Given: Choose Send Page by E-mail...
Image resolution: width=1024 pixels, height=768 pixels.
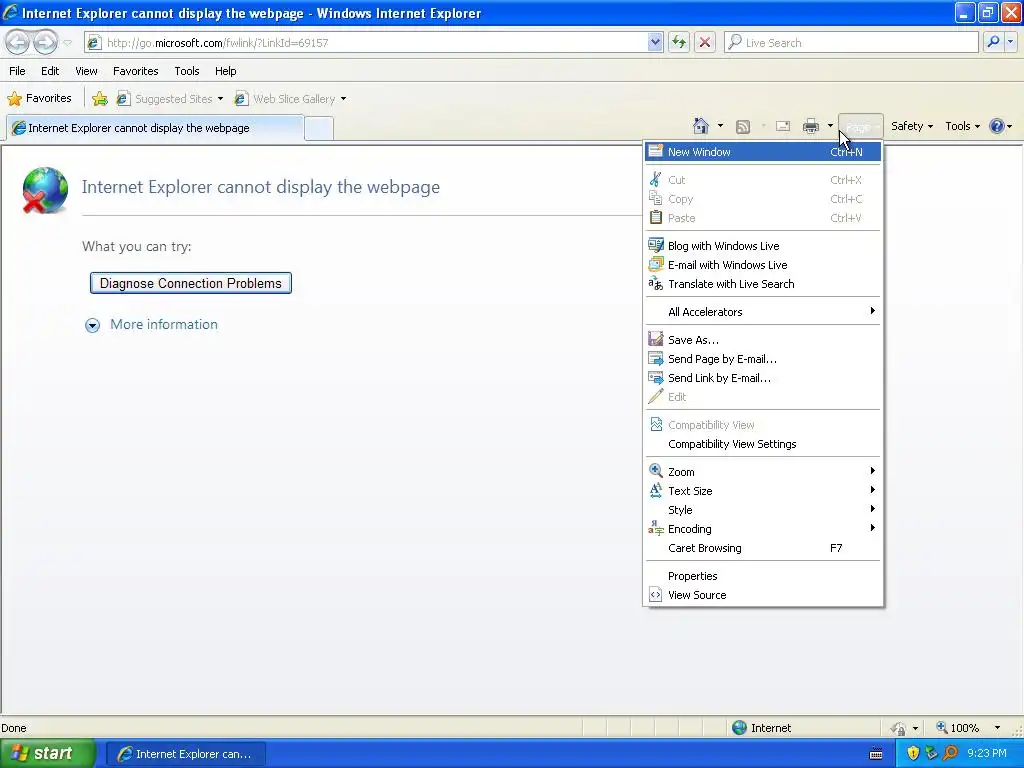Looking at the screenshot, I should tap(763, 359).
